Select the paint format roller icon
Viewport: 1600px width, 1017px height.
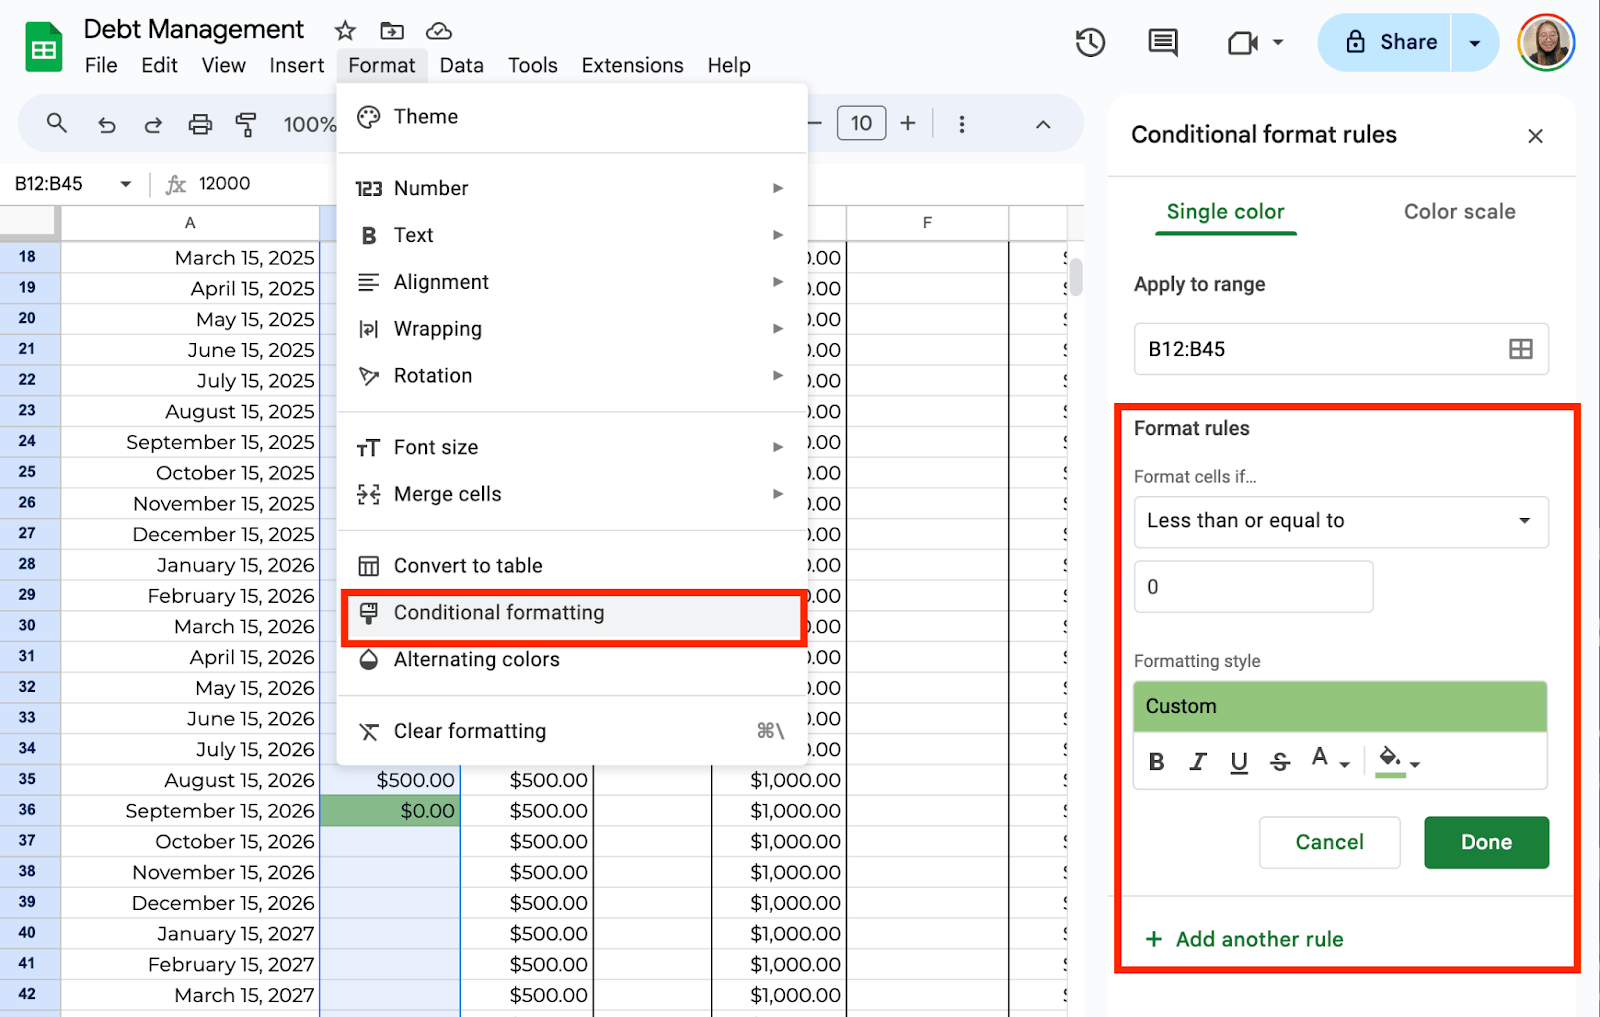245,124
